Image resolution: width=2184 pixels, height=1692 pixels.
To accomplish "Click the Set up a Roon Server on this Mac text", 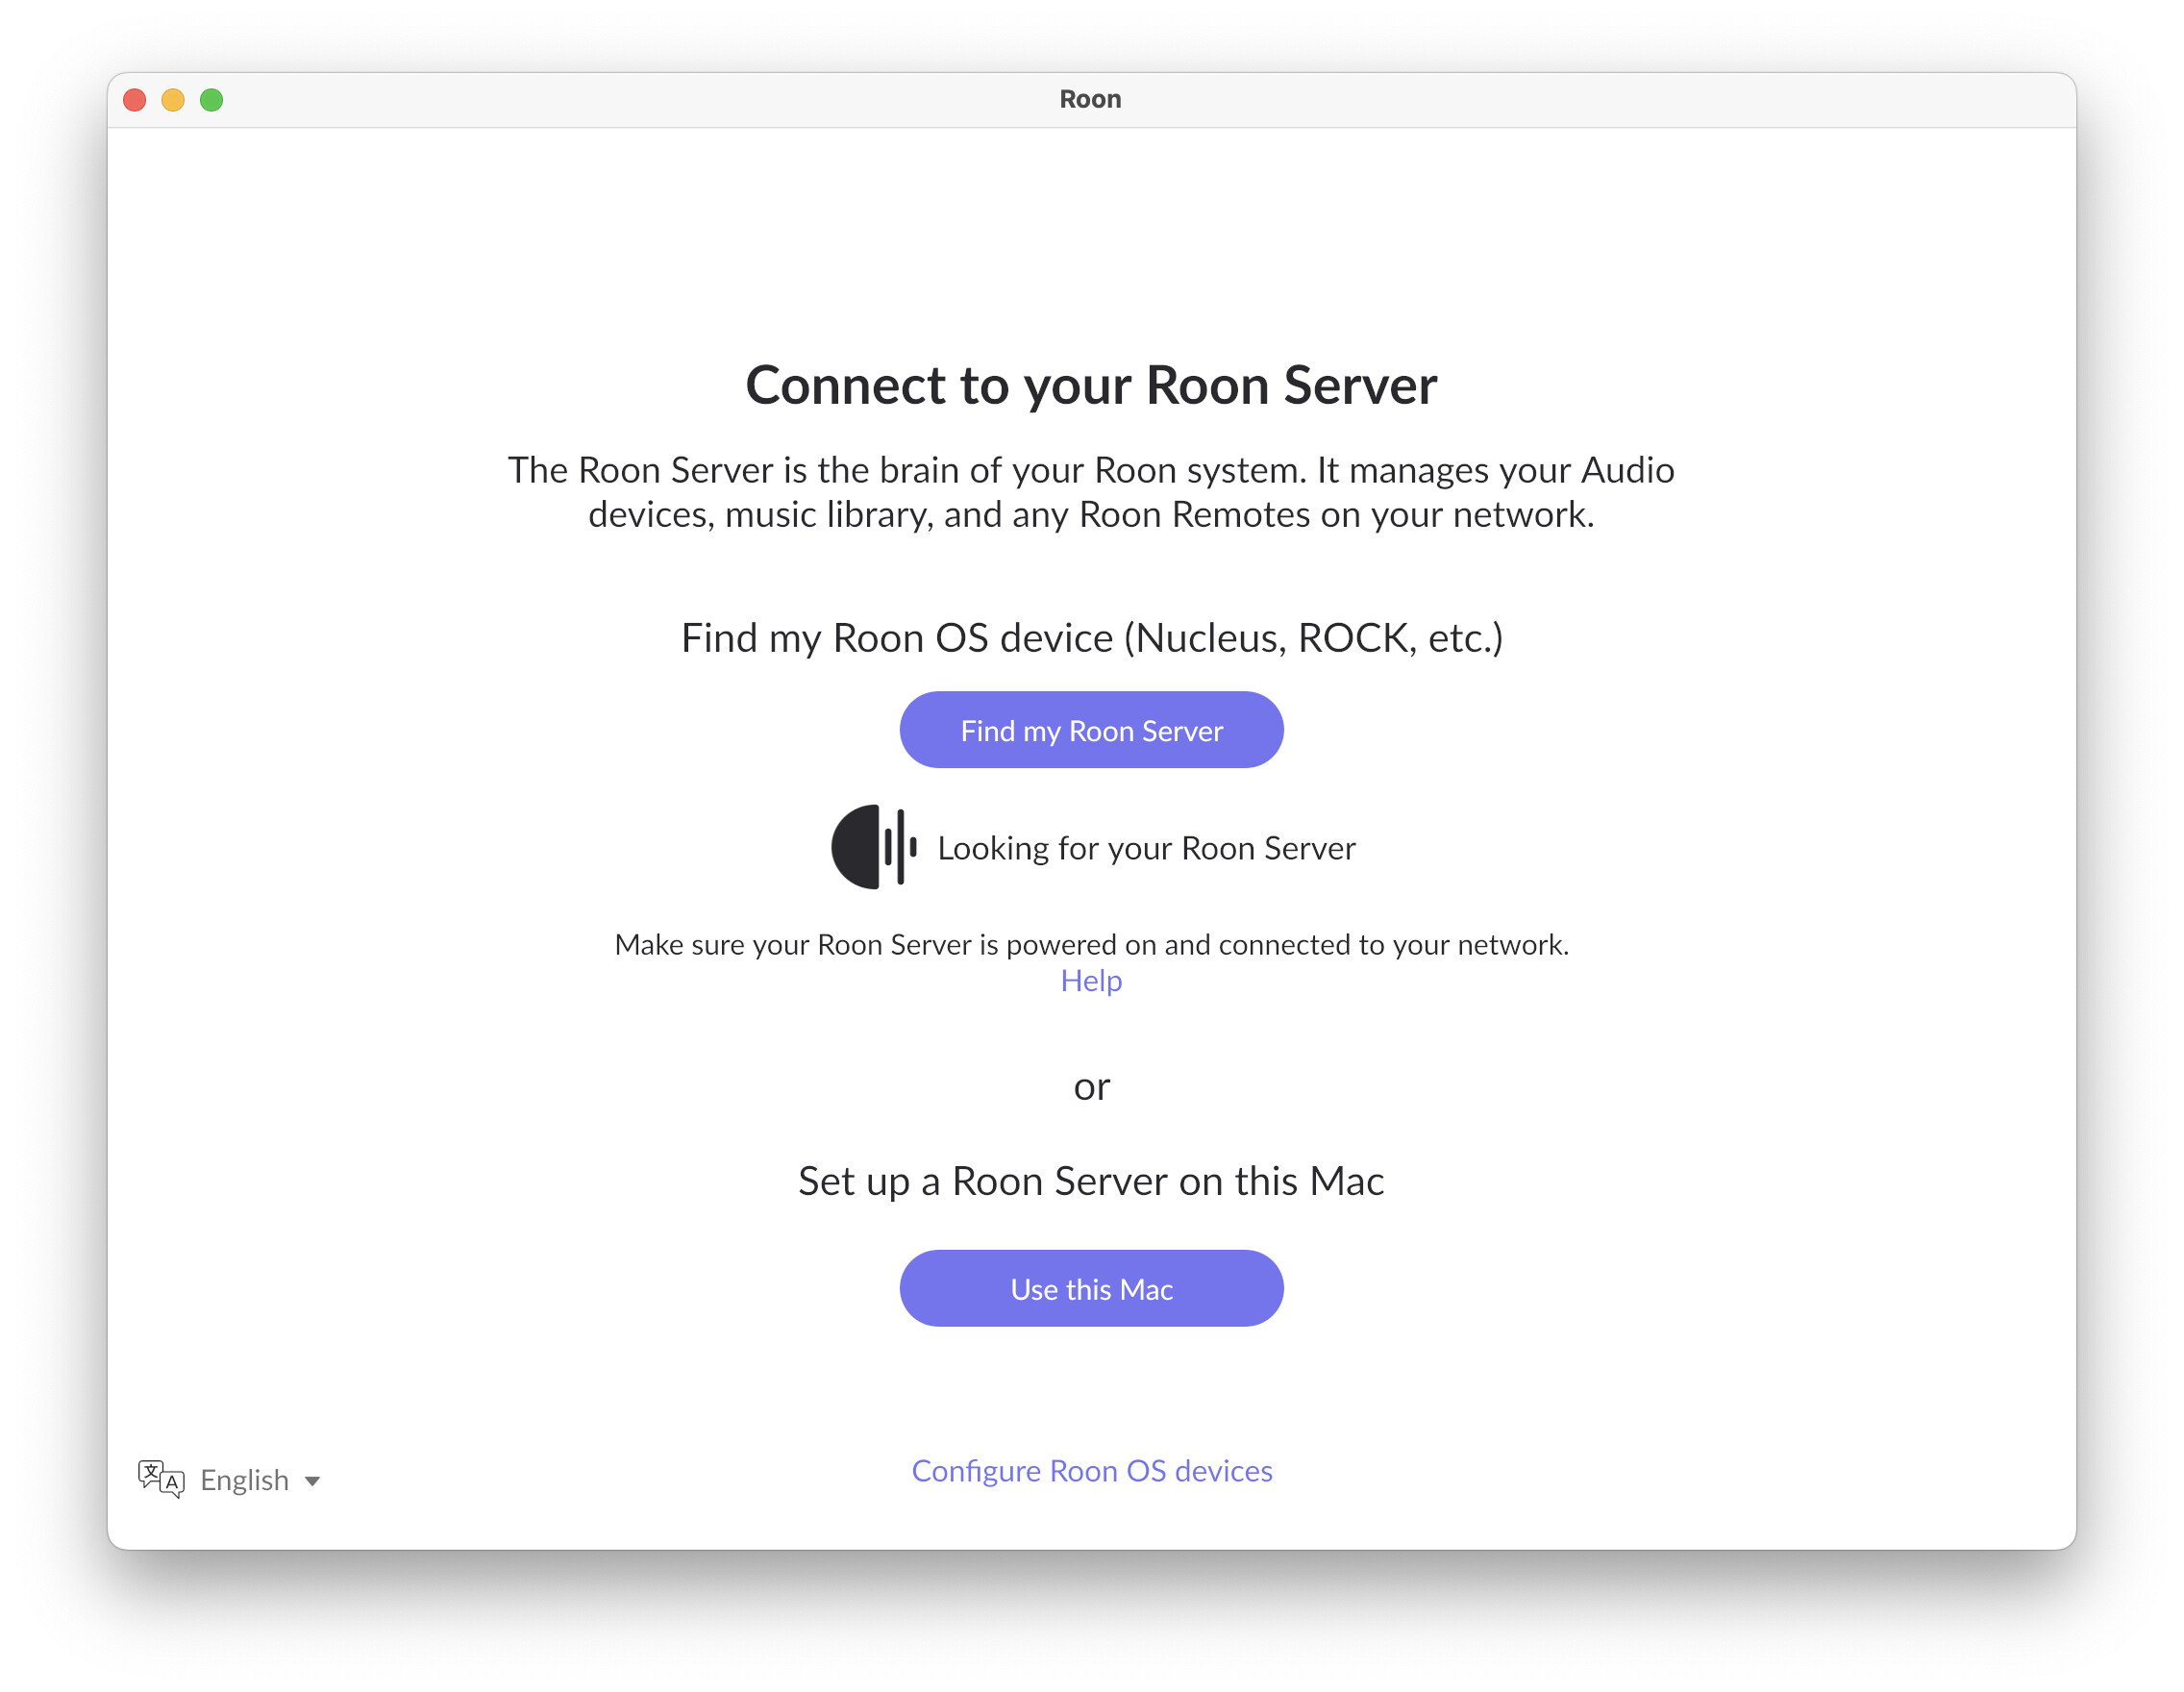I will pyautogui.click(x=1091, y=1181).
